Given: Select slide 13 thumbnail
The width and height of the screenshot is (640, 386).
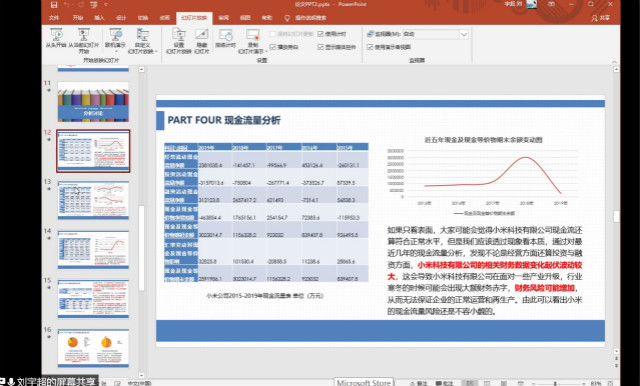Looking at the screenshot, I should [x=93, y=200].
